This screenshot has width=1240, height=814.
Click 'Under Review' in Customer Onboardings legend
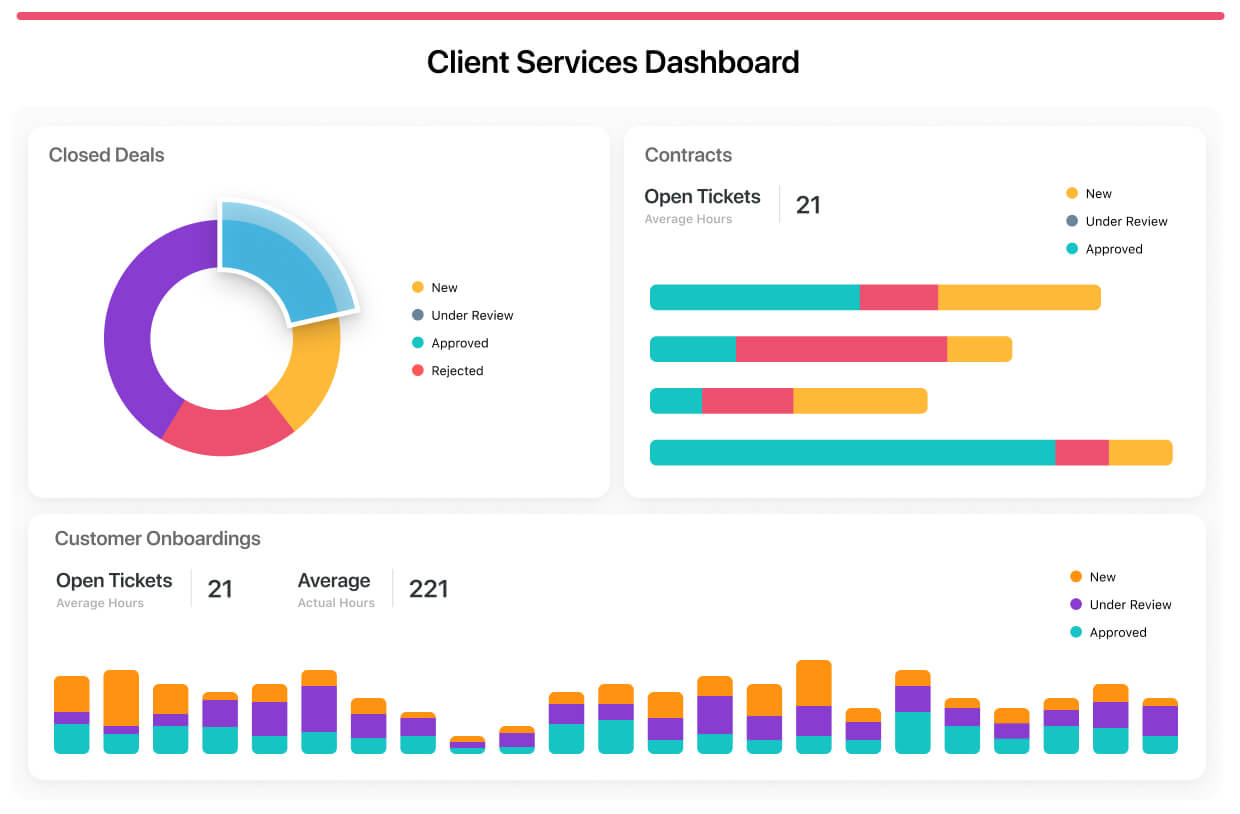(x=1130, y=605)
